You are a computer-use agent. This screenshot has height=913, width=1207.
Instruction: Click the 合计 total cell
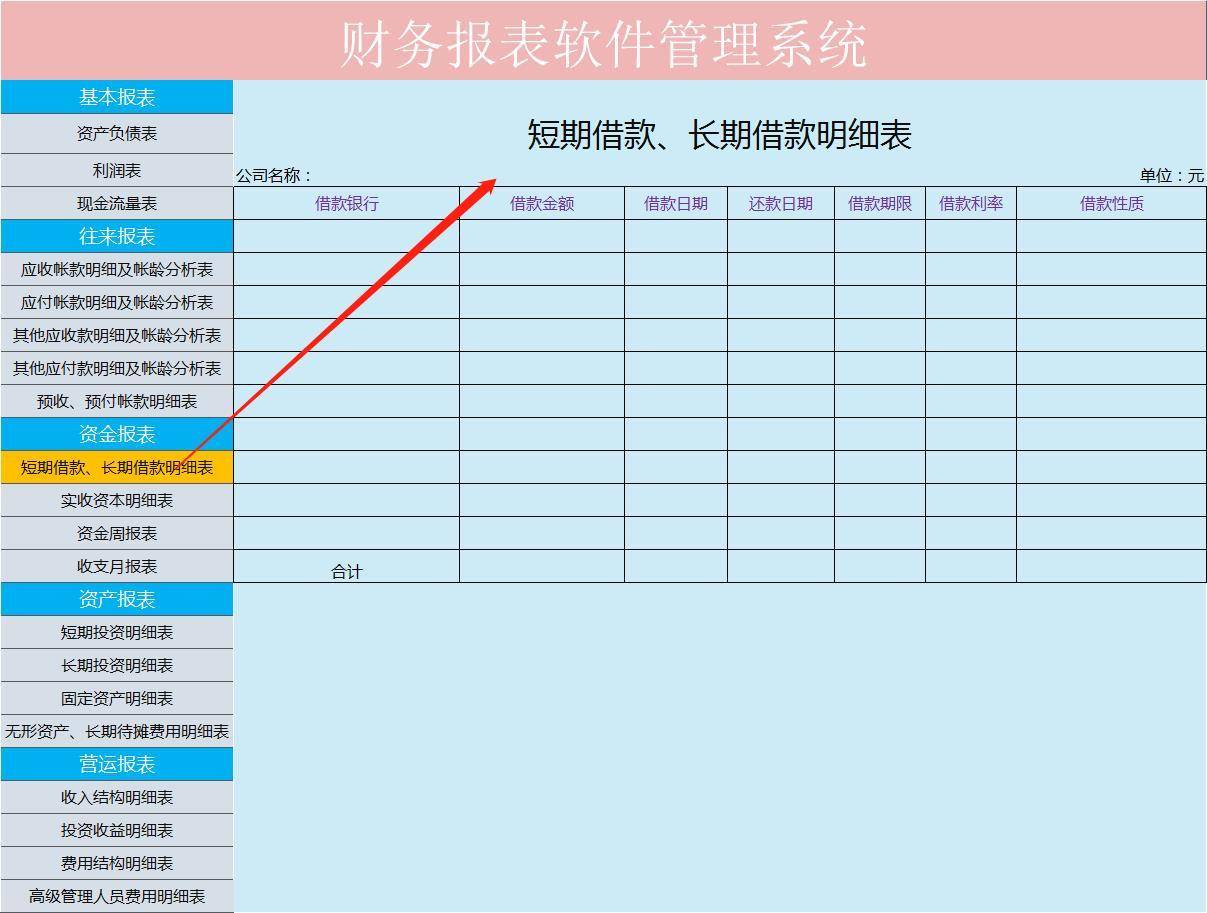[x=345, y=570]
